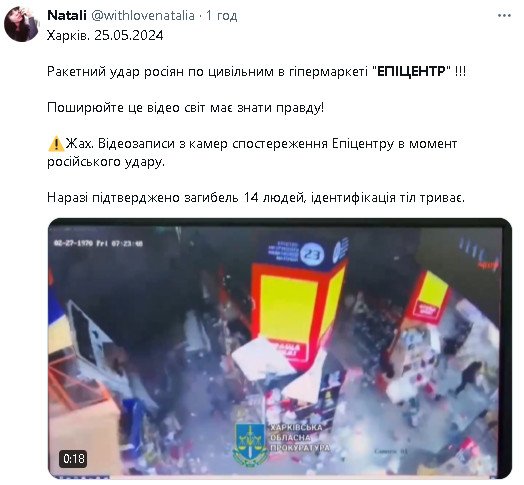This screenshot has height=485, width=524.
Task: Click the display name Natali
Action: tap(67, 15)
